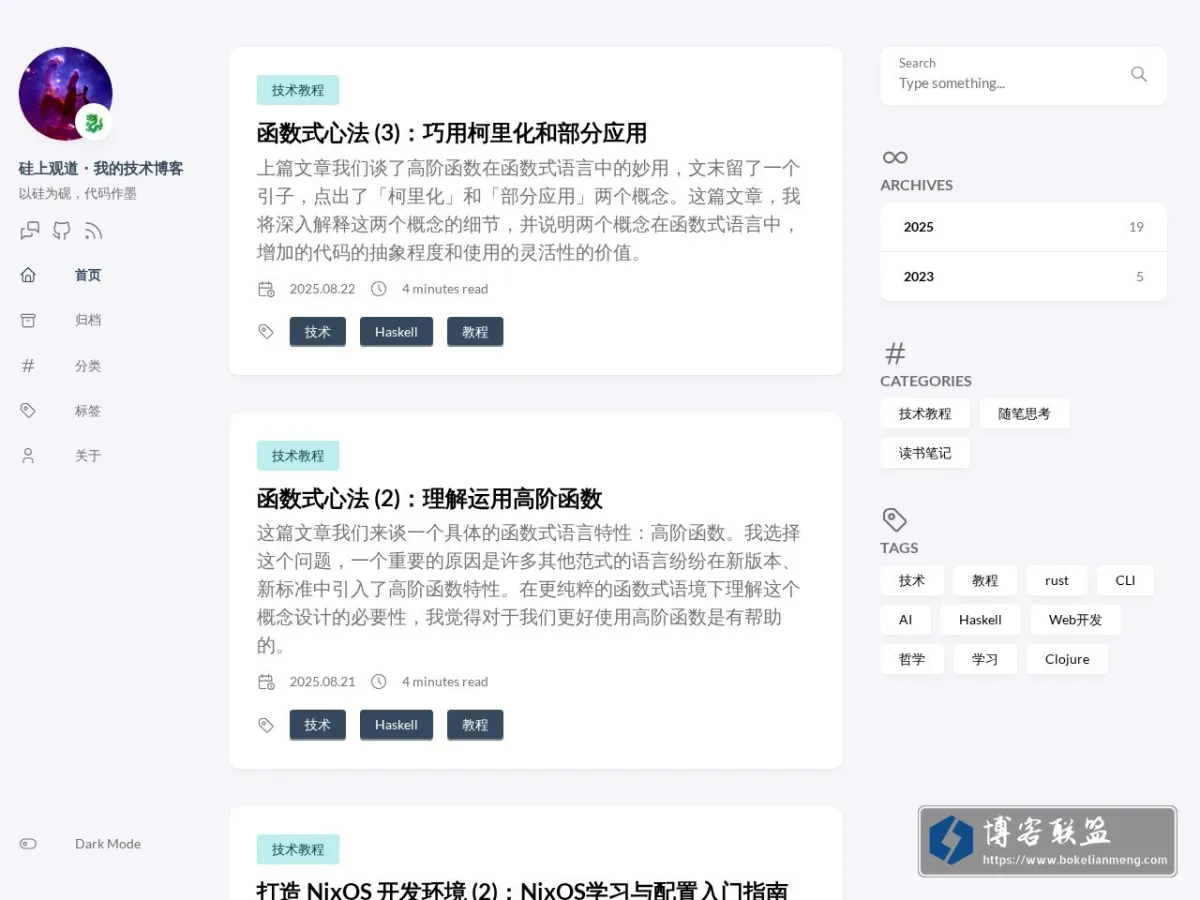Click the 2025.08.22 date text
The image size is (1200, 900).
point(322,289)
